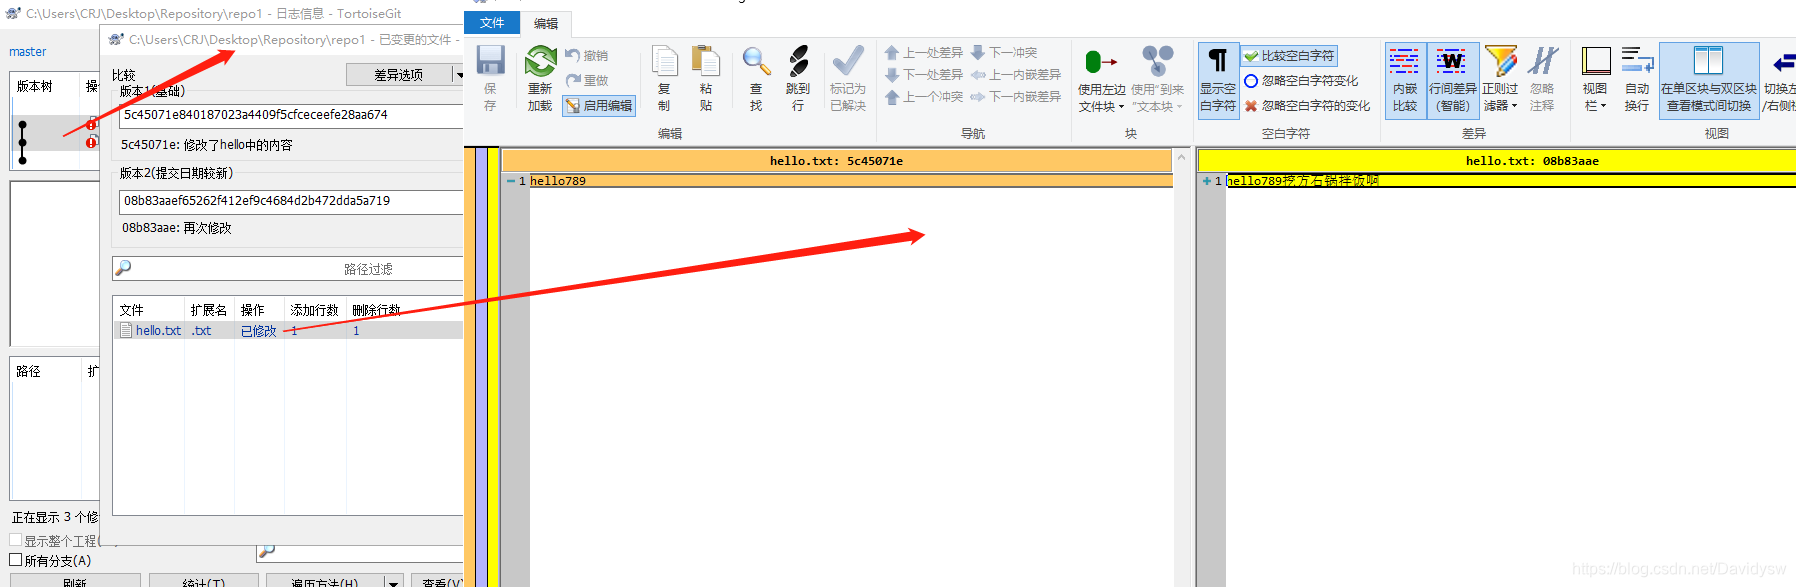Viewport: 1796px width, 587px height.
Task: Click left pane header hello.txt: 5c45071e
Action: 836,160
